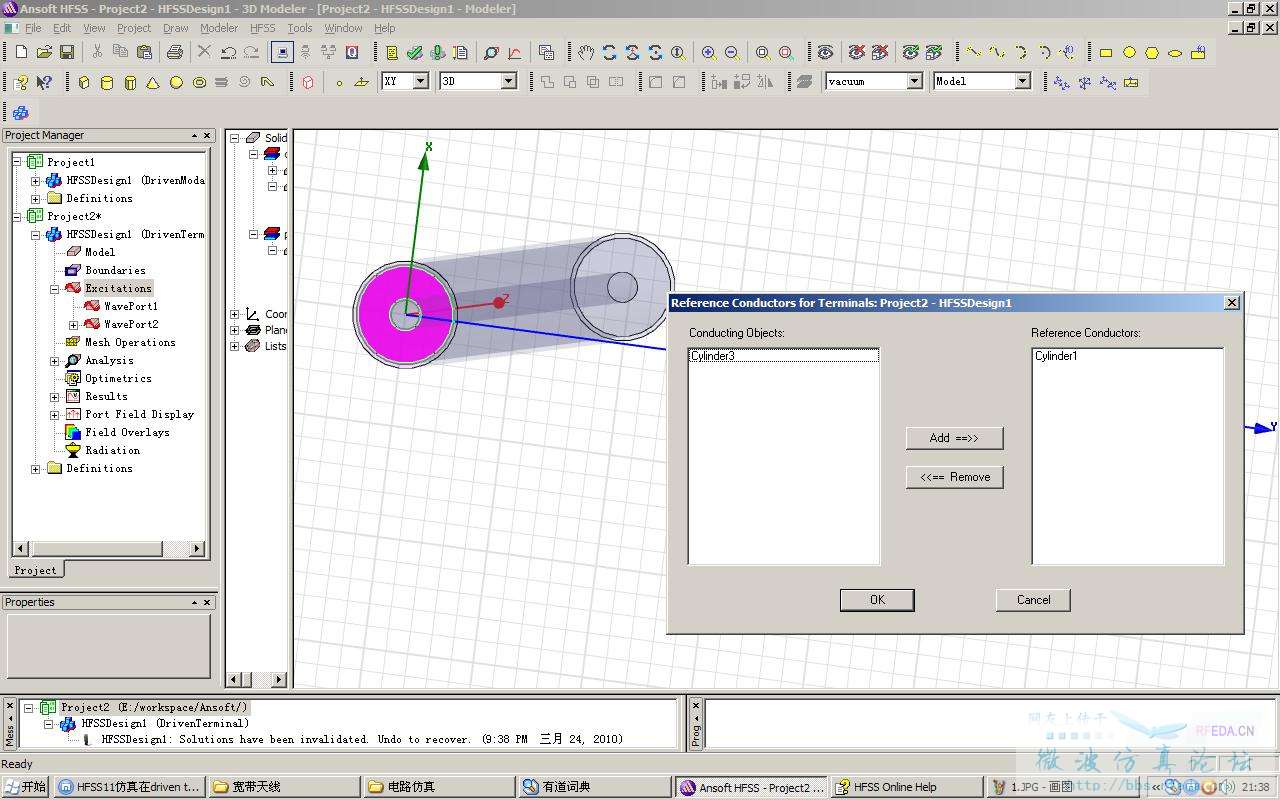Select the Draw Sphere tool
Screen dimensions: 1280x800
(176, 82)
